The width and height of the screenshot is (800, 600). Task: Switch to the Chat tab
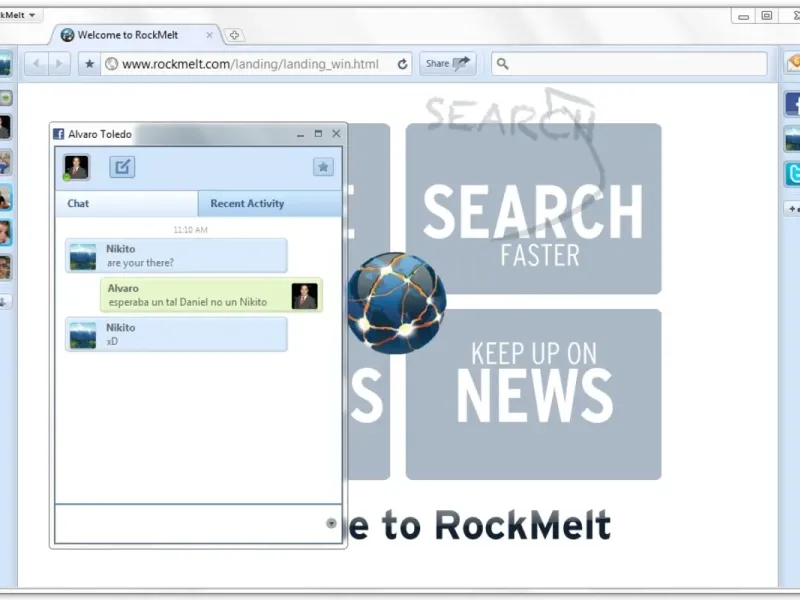(127, 204)
